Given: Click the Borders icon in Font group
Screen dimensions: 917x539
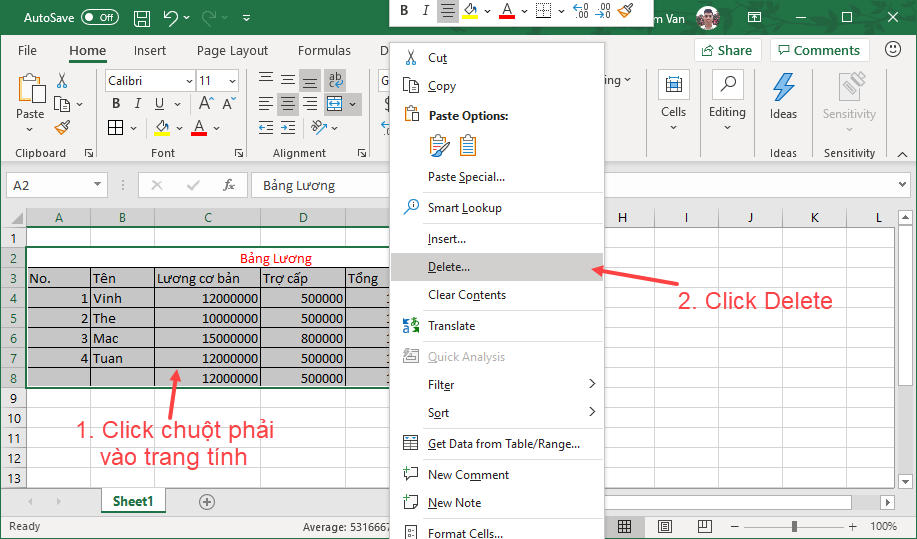Looking at the screenshot, I should 116,127.
